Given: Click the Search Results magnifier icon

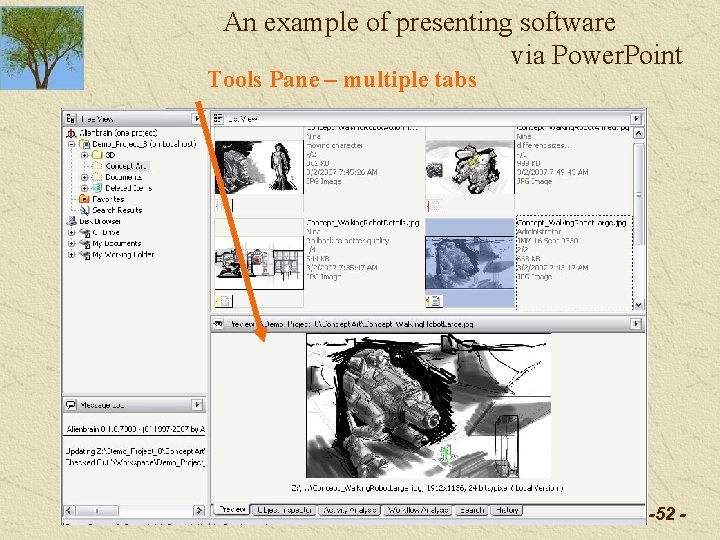Looking at the screenshot, I should (x=84, y=210).
